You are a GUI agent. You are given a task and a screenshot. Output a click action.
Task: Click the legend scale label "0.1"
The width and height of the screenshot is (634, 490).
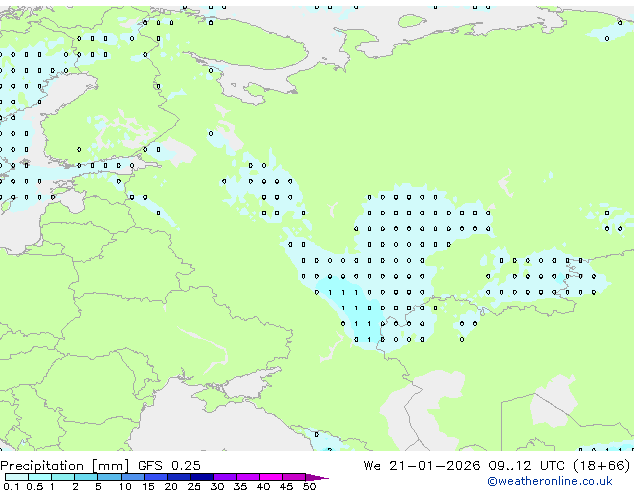click(x=11, y=486)
